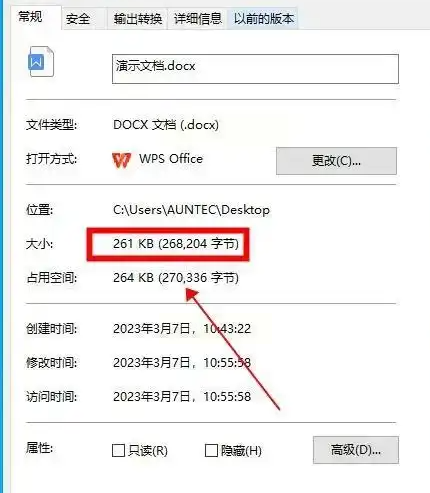This screenshot has height=493, width=430.
Task: Toggle the 隐藏(H) hidden checkbox
Action: (211, 450)
